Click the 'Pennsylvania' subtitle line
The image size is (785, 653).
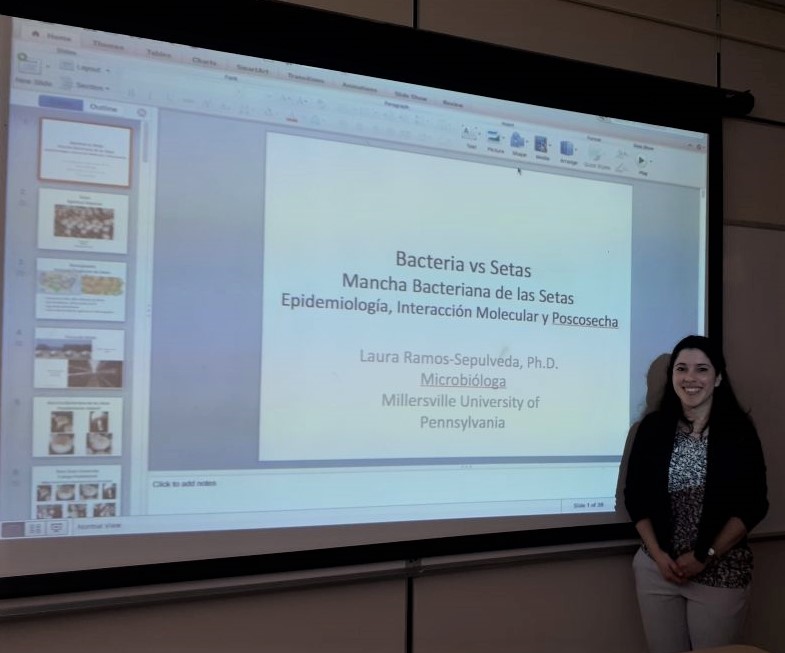462,422
